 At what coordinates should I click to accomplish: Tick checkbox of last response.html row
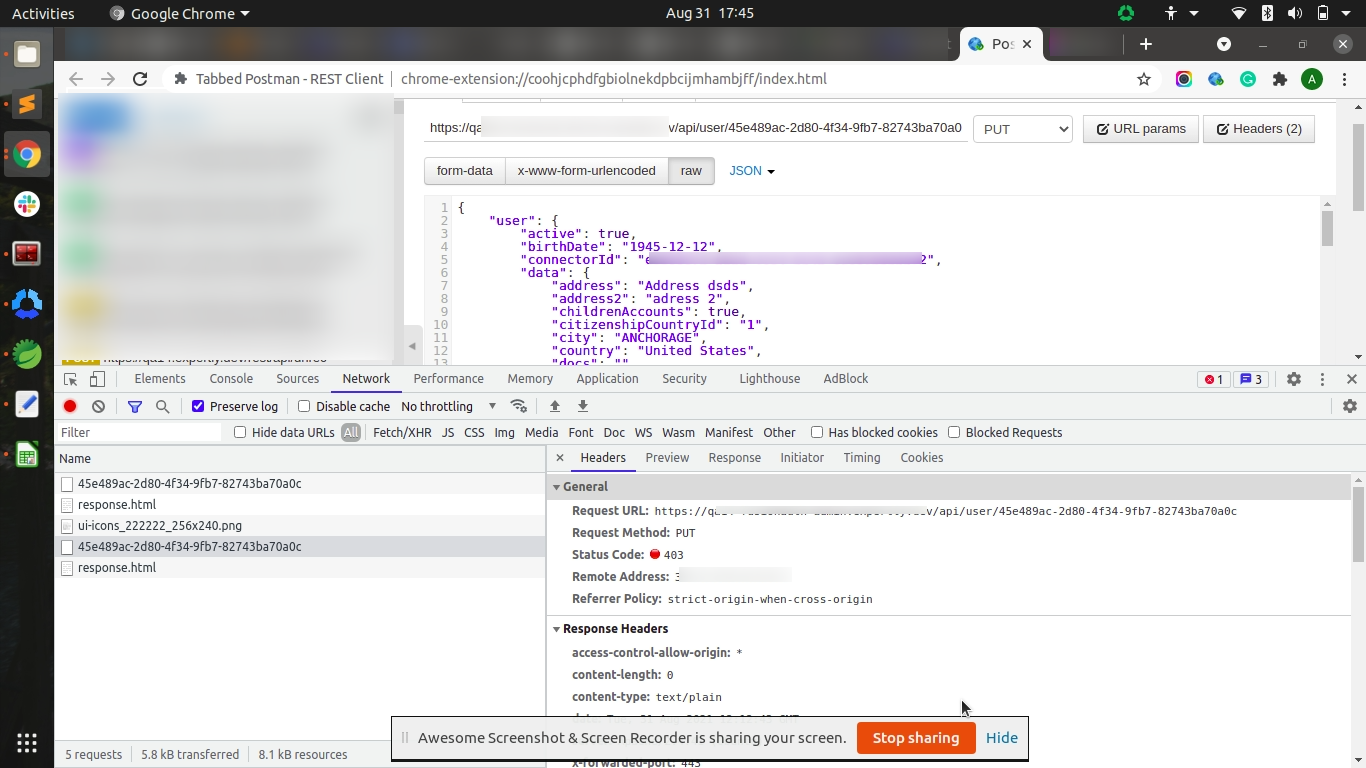tap(67, 568)
